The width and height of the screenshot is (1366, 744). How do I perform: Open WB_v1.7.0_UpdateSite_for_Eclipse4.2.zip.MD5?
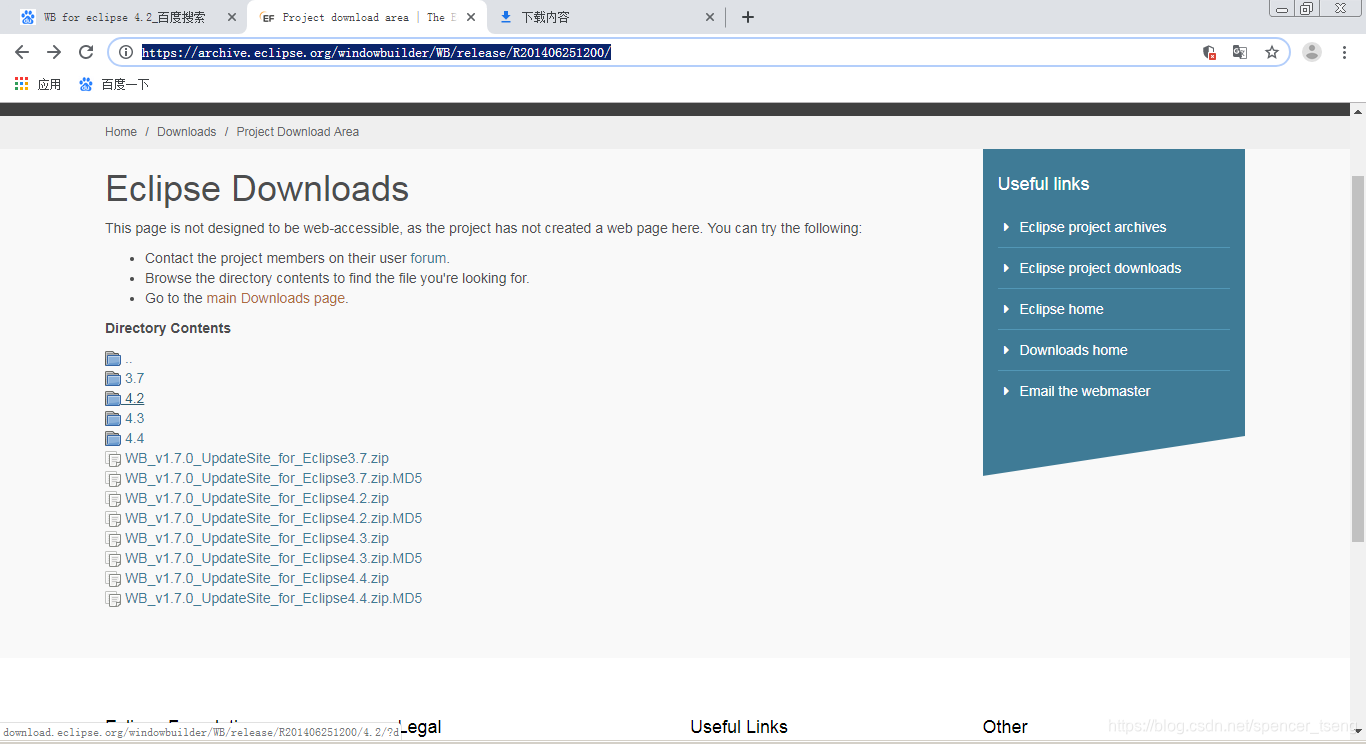tap(273, 519)
